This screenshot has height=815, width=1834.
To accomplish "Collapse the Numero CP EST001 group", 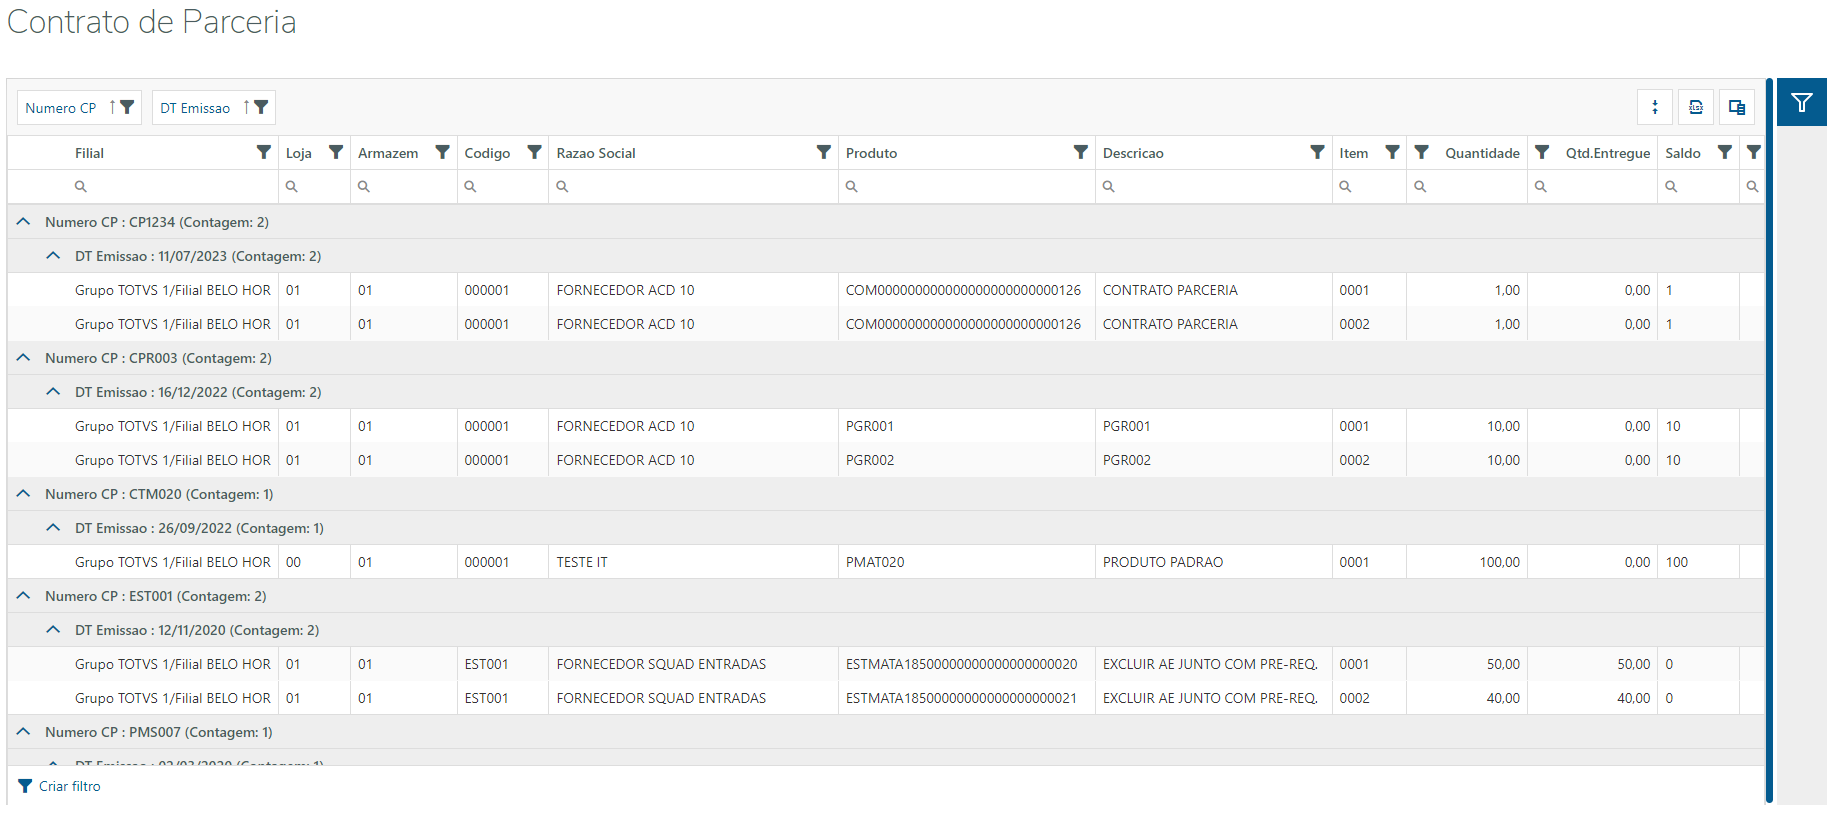I will click(24, 596).
